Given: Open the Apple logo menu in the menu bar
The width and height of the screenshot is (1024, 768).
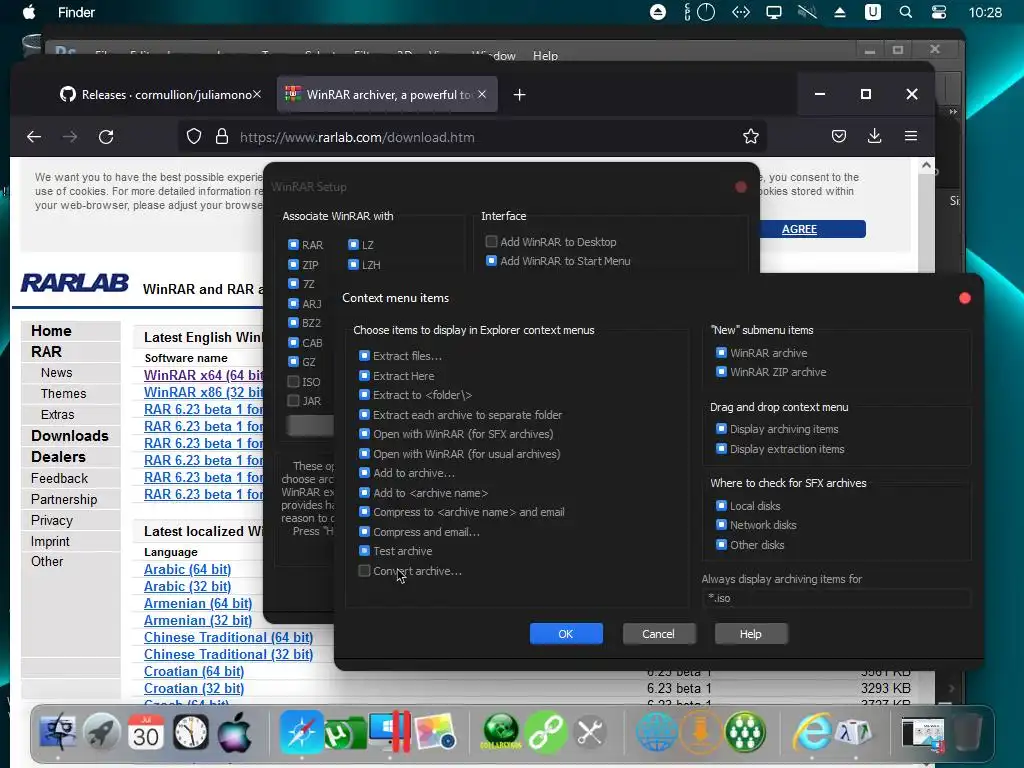Looking at the screenshot, I should click(x=29, y=12).
